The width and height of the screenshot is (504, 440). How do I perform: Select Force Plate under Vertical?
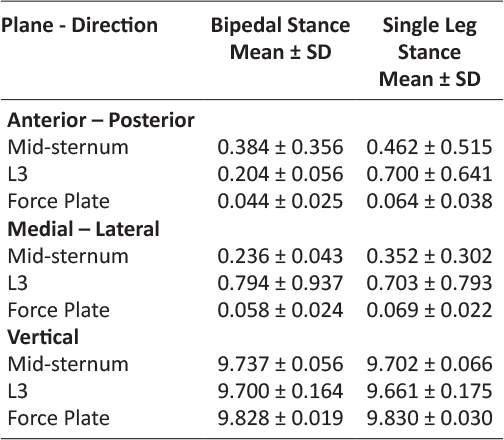tap(58, 418)
